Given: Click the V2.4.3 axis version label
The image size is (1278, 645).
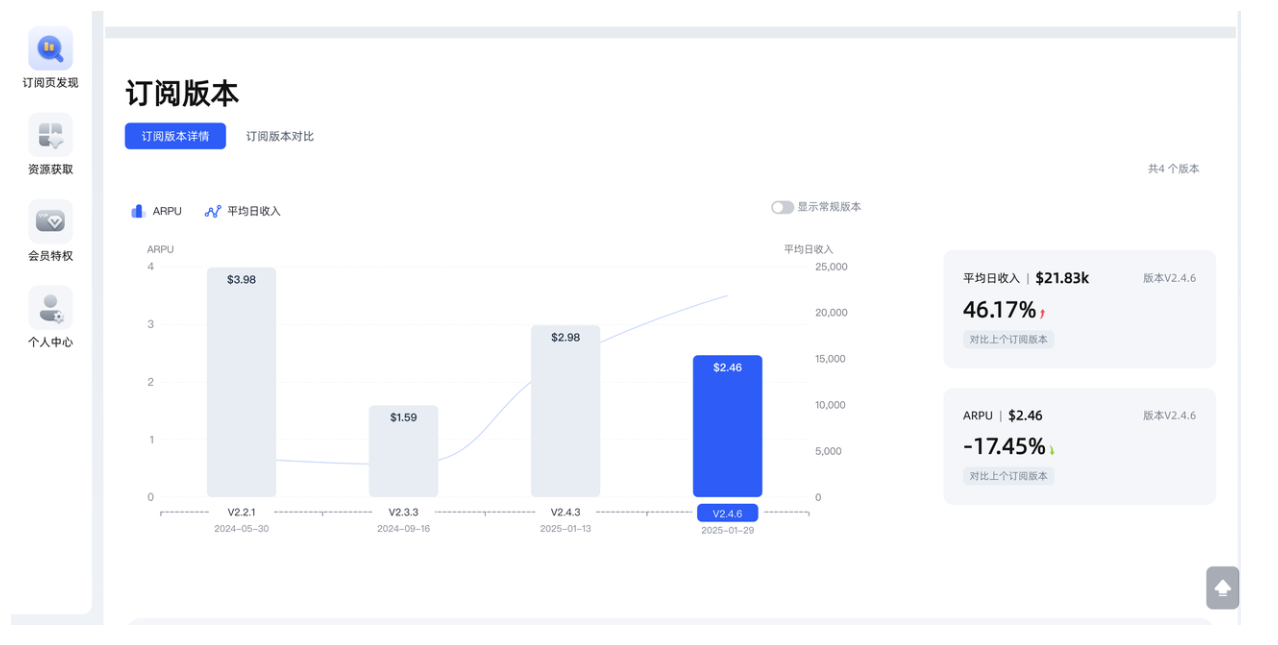Looking at the screenshot, I should pos(565,512).
